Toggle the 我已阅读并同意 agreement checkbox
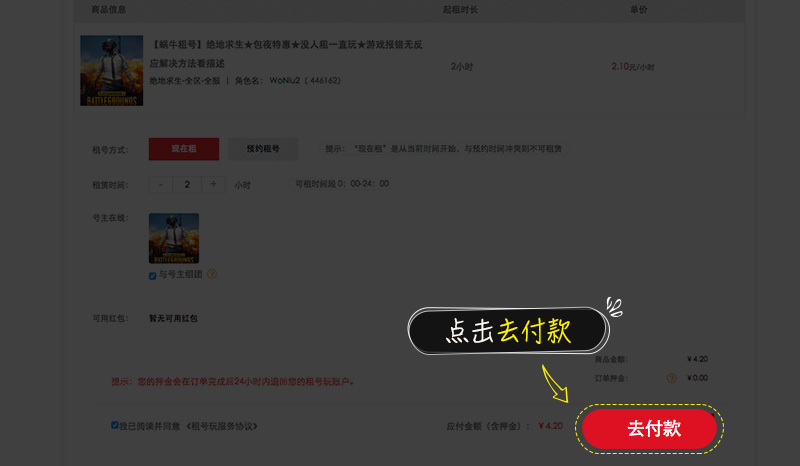Viewport: 800px width, 466px height. click(x=115, y=425)
